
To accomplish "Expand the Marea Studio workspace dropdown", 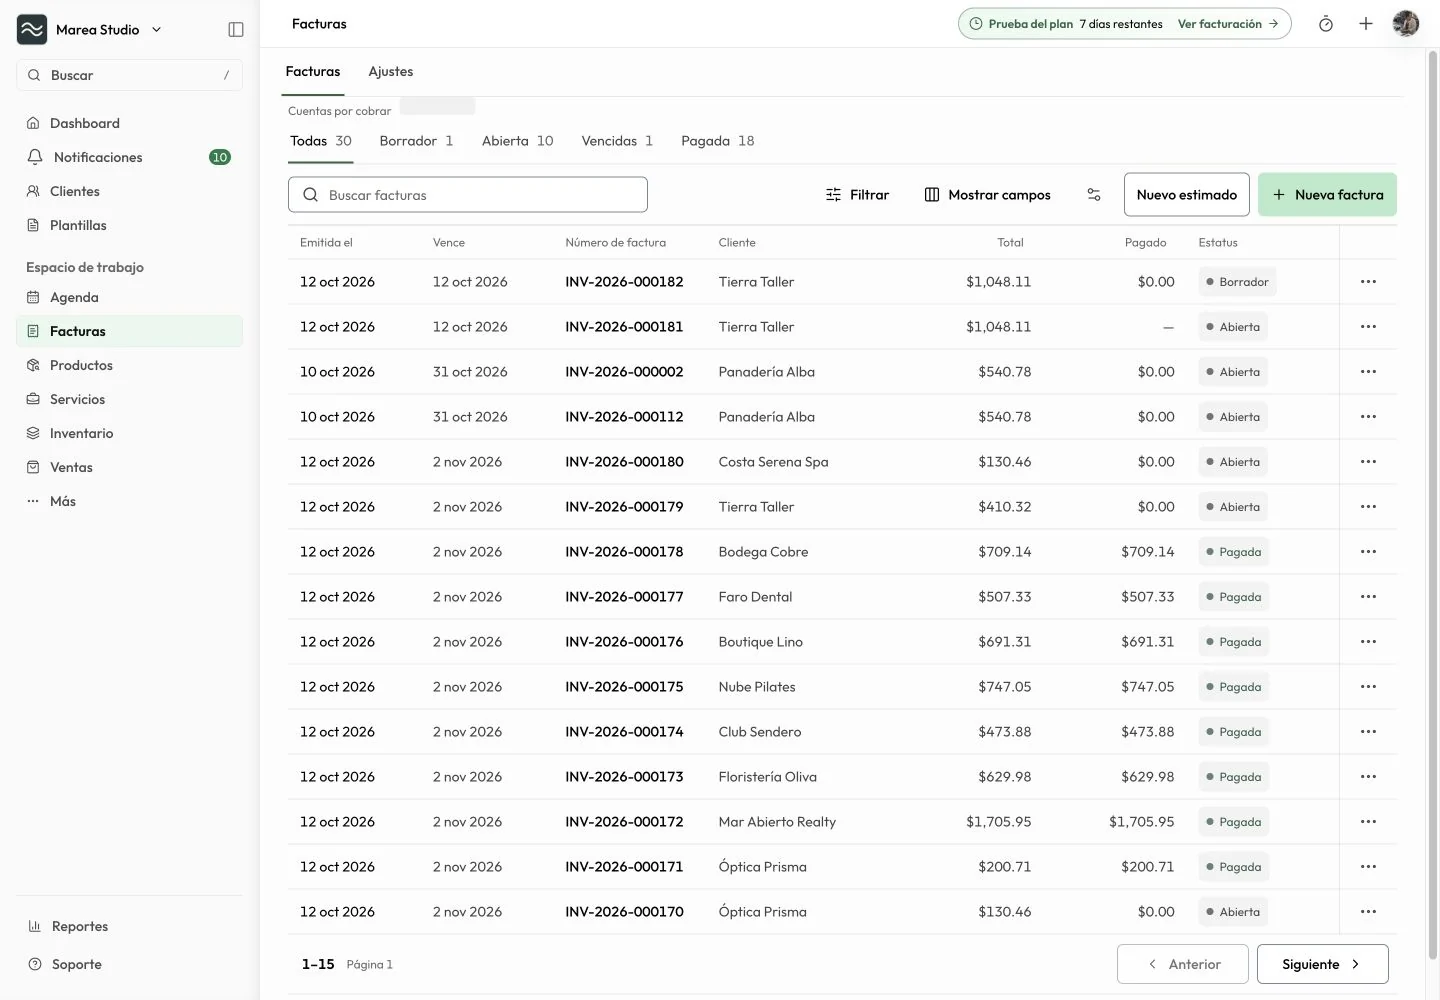I will pyautogui.click(x=156, y=30).
